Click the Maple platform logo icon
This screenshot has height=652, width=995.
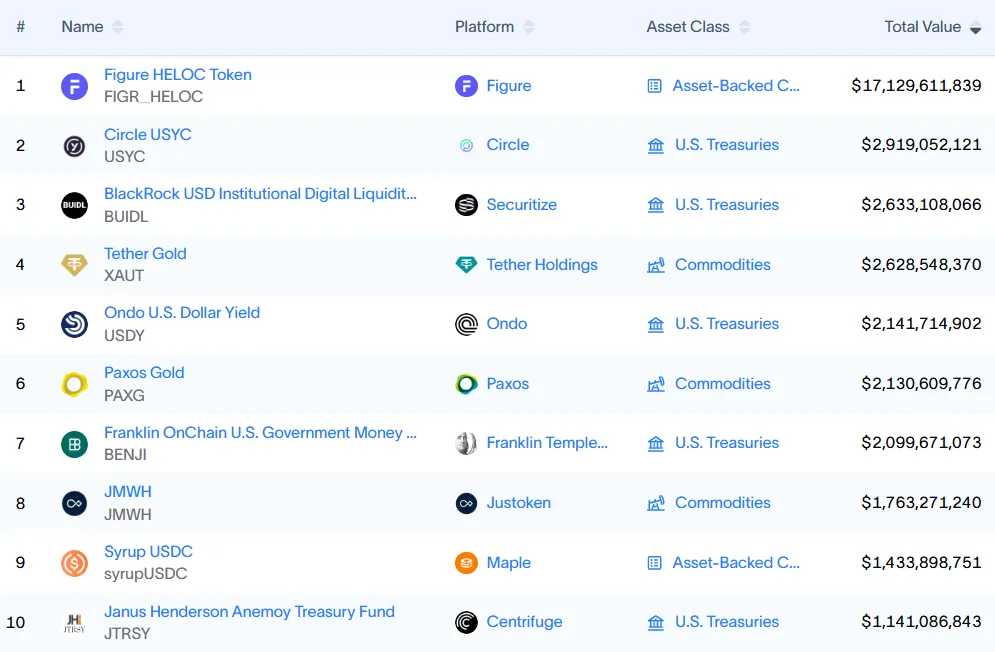click(466, 563)
